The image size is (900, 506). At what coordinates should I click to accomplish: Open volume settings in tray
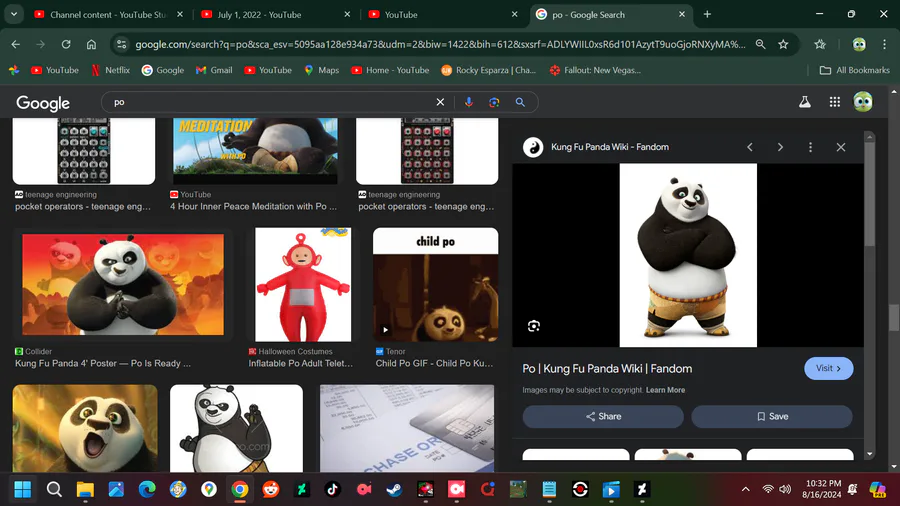pyautogui.click(x=785, y=489)
